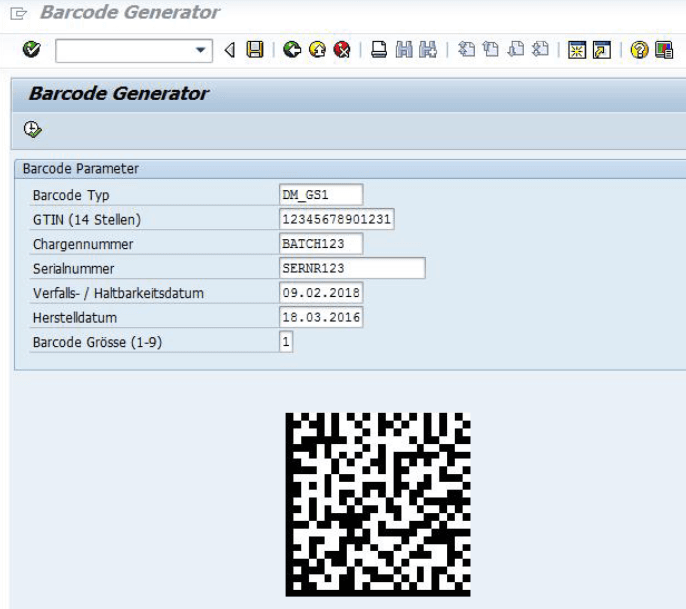The height and width of the screenshot is (609, 686).
Task: Click the "Chargennummer" label
Action: point(83,244)
